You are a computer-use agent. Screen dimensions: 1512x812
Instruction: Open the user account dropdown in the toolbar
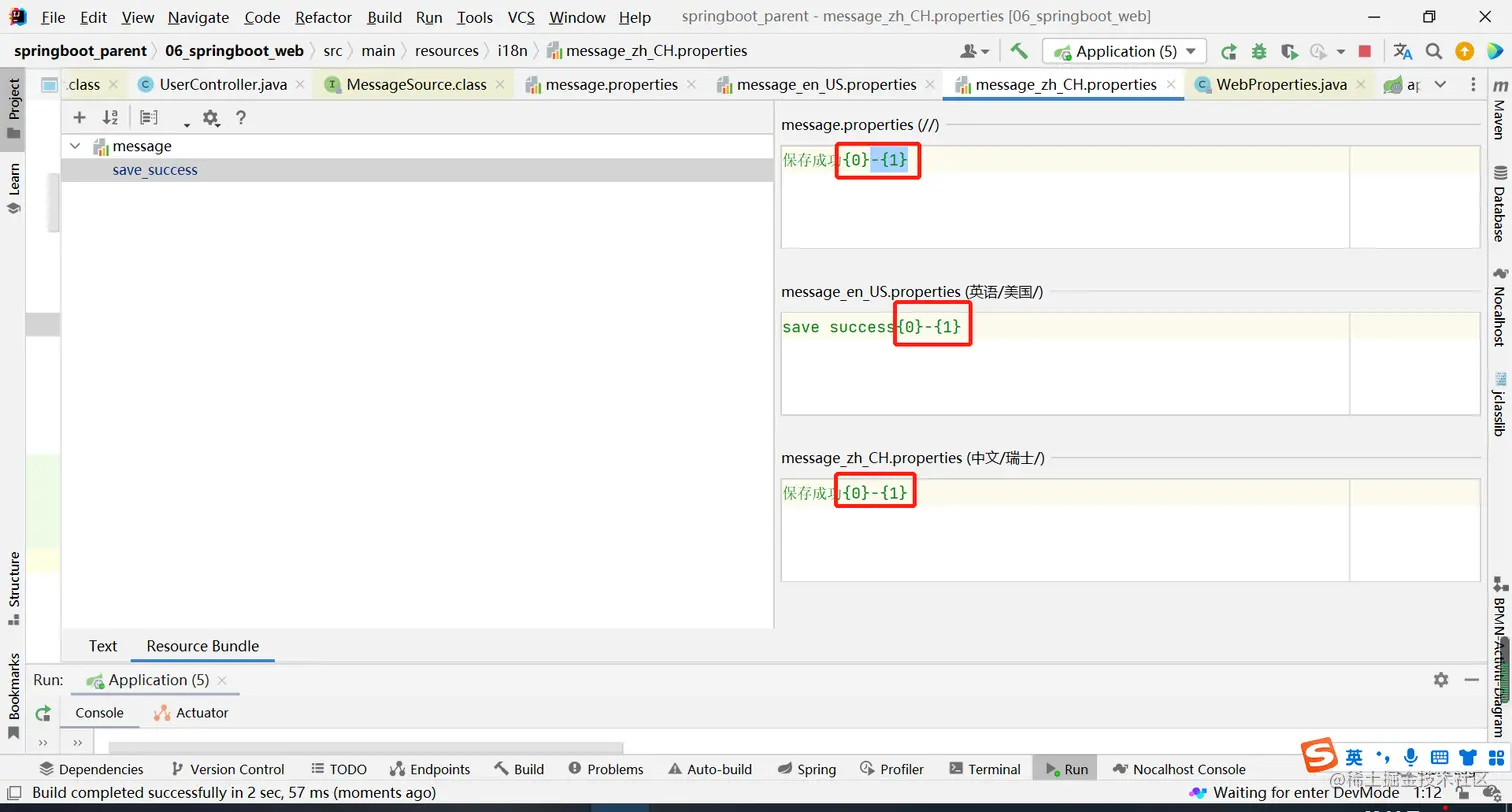(x=974, y=51)
